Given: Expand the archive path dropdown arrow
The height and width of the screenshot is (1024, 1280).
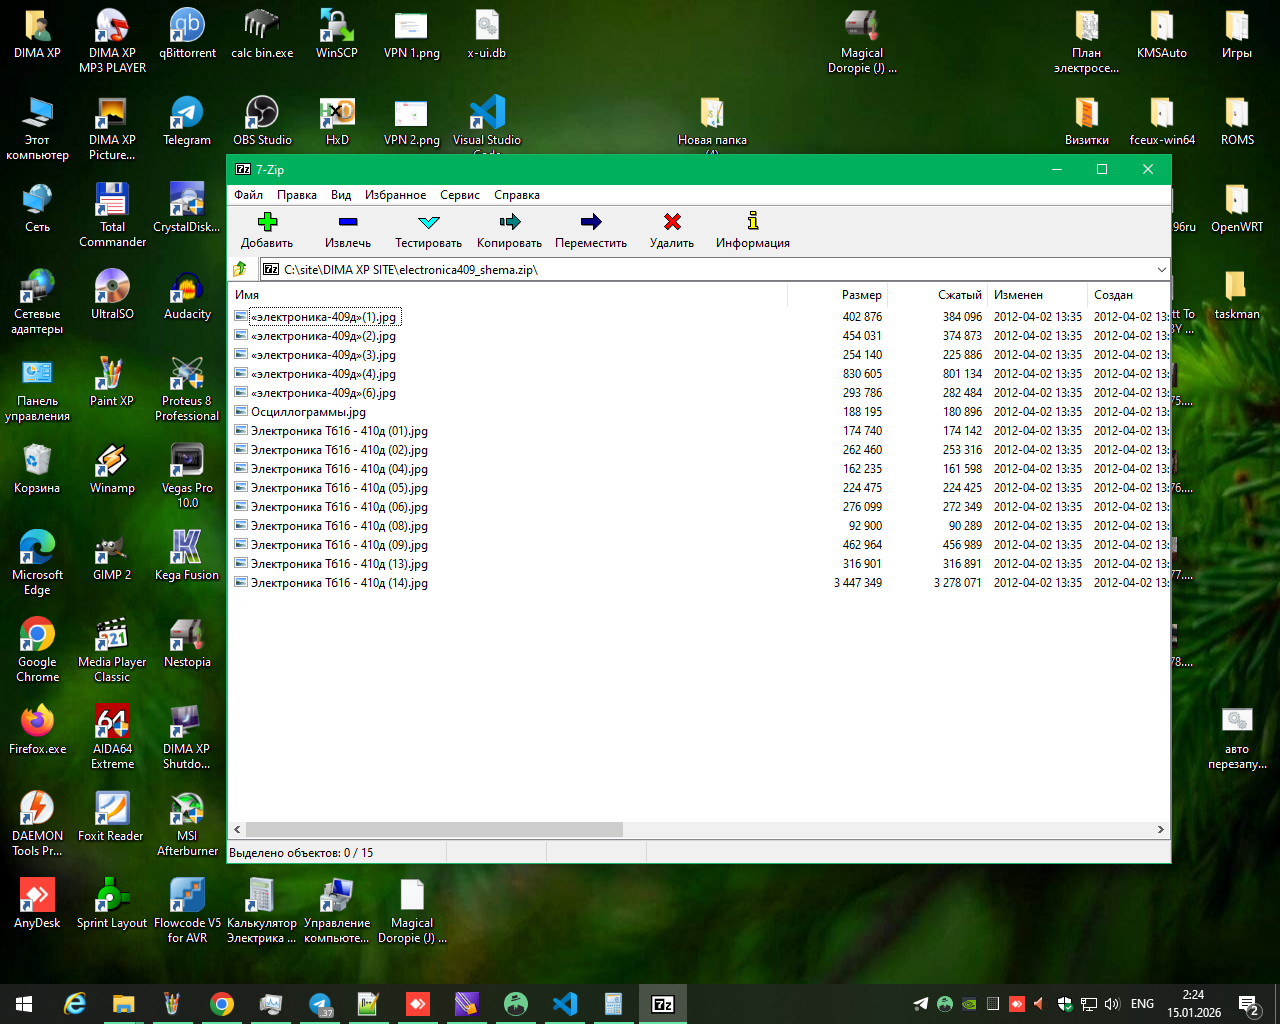Looking at the screenshot, I should [1161, 269].
